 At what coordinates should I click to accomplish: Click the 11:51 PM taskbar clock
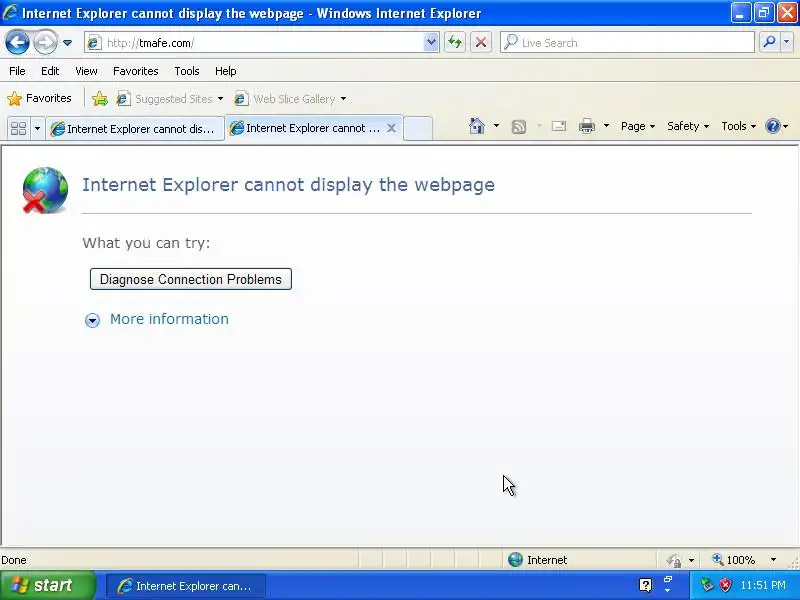(763, 585)
